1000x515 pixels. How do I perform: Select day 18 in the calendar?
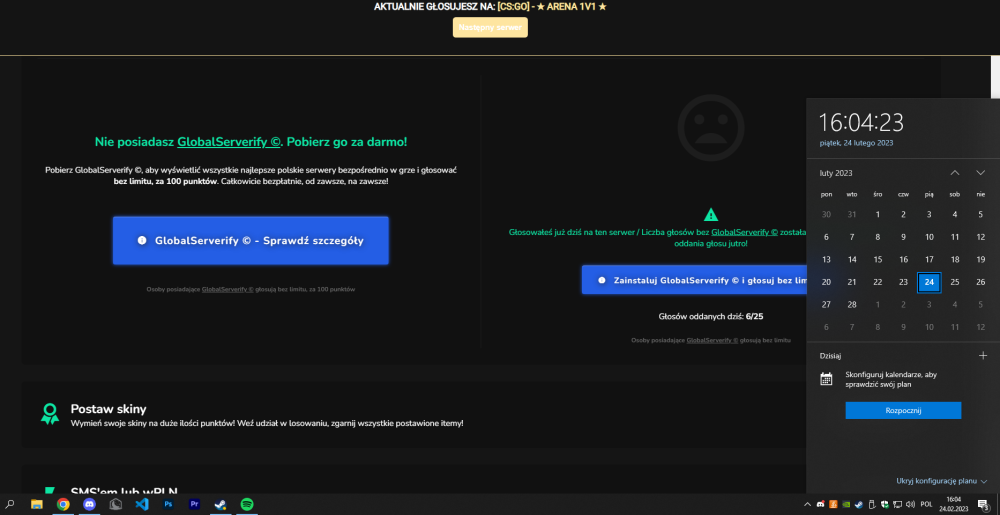[955, 259]
